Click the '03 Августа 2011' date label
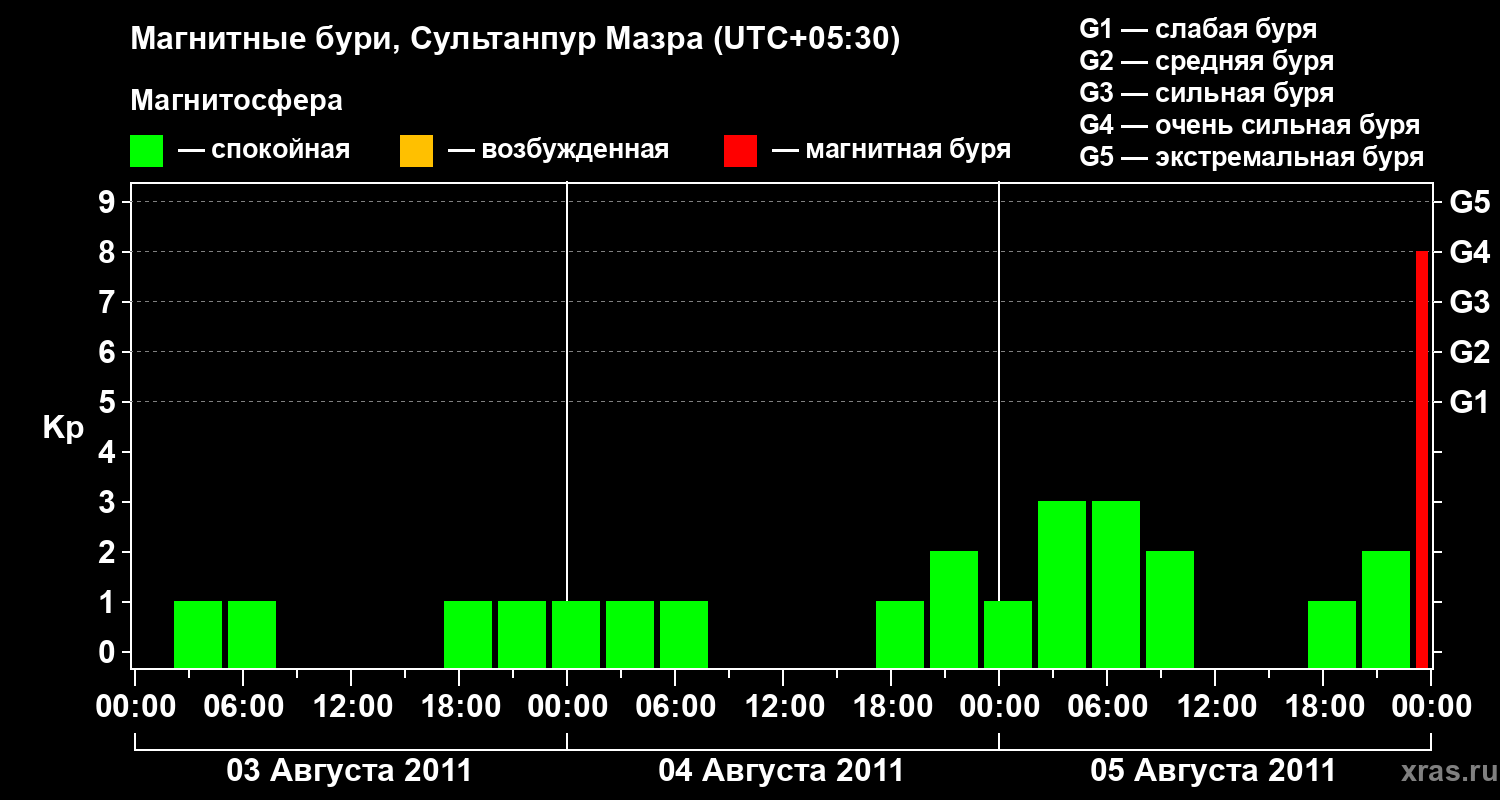This screenshot has height=800, width=1500. coord(349,771)
